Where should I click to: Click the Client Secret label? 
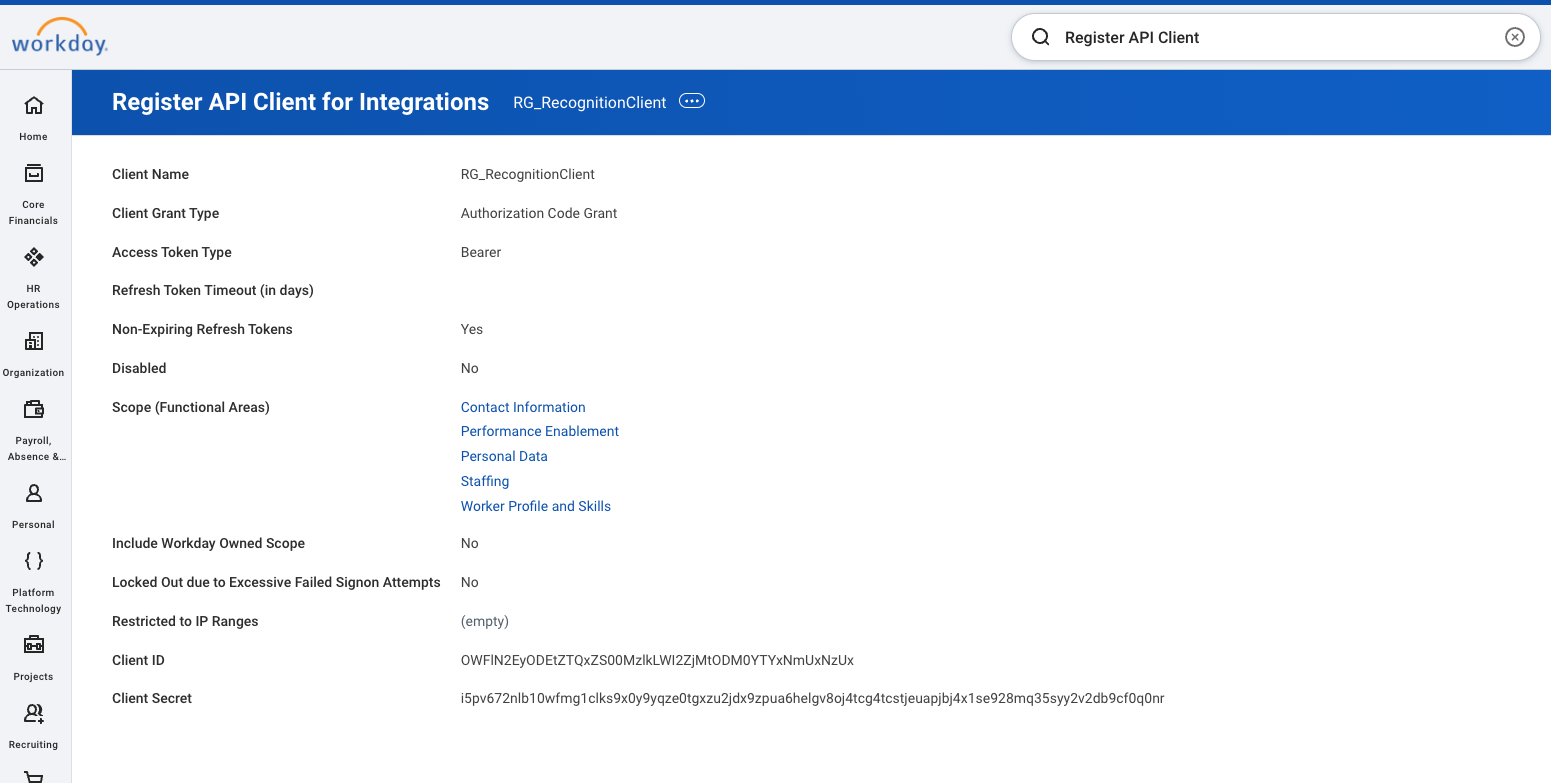152,698
